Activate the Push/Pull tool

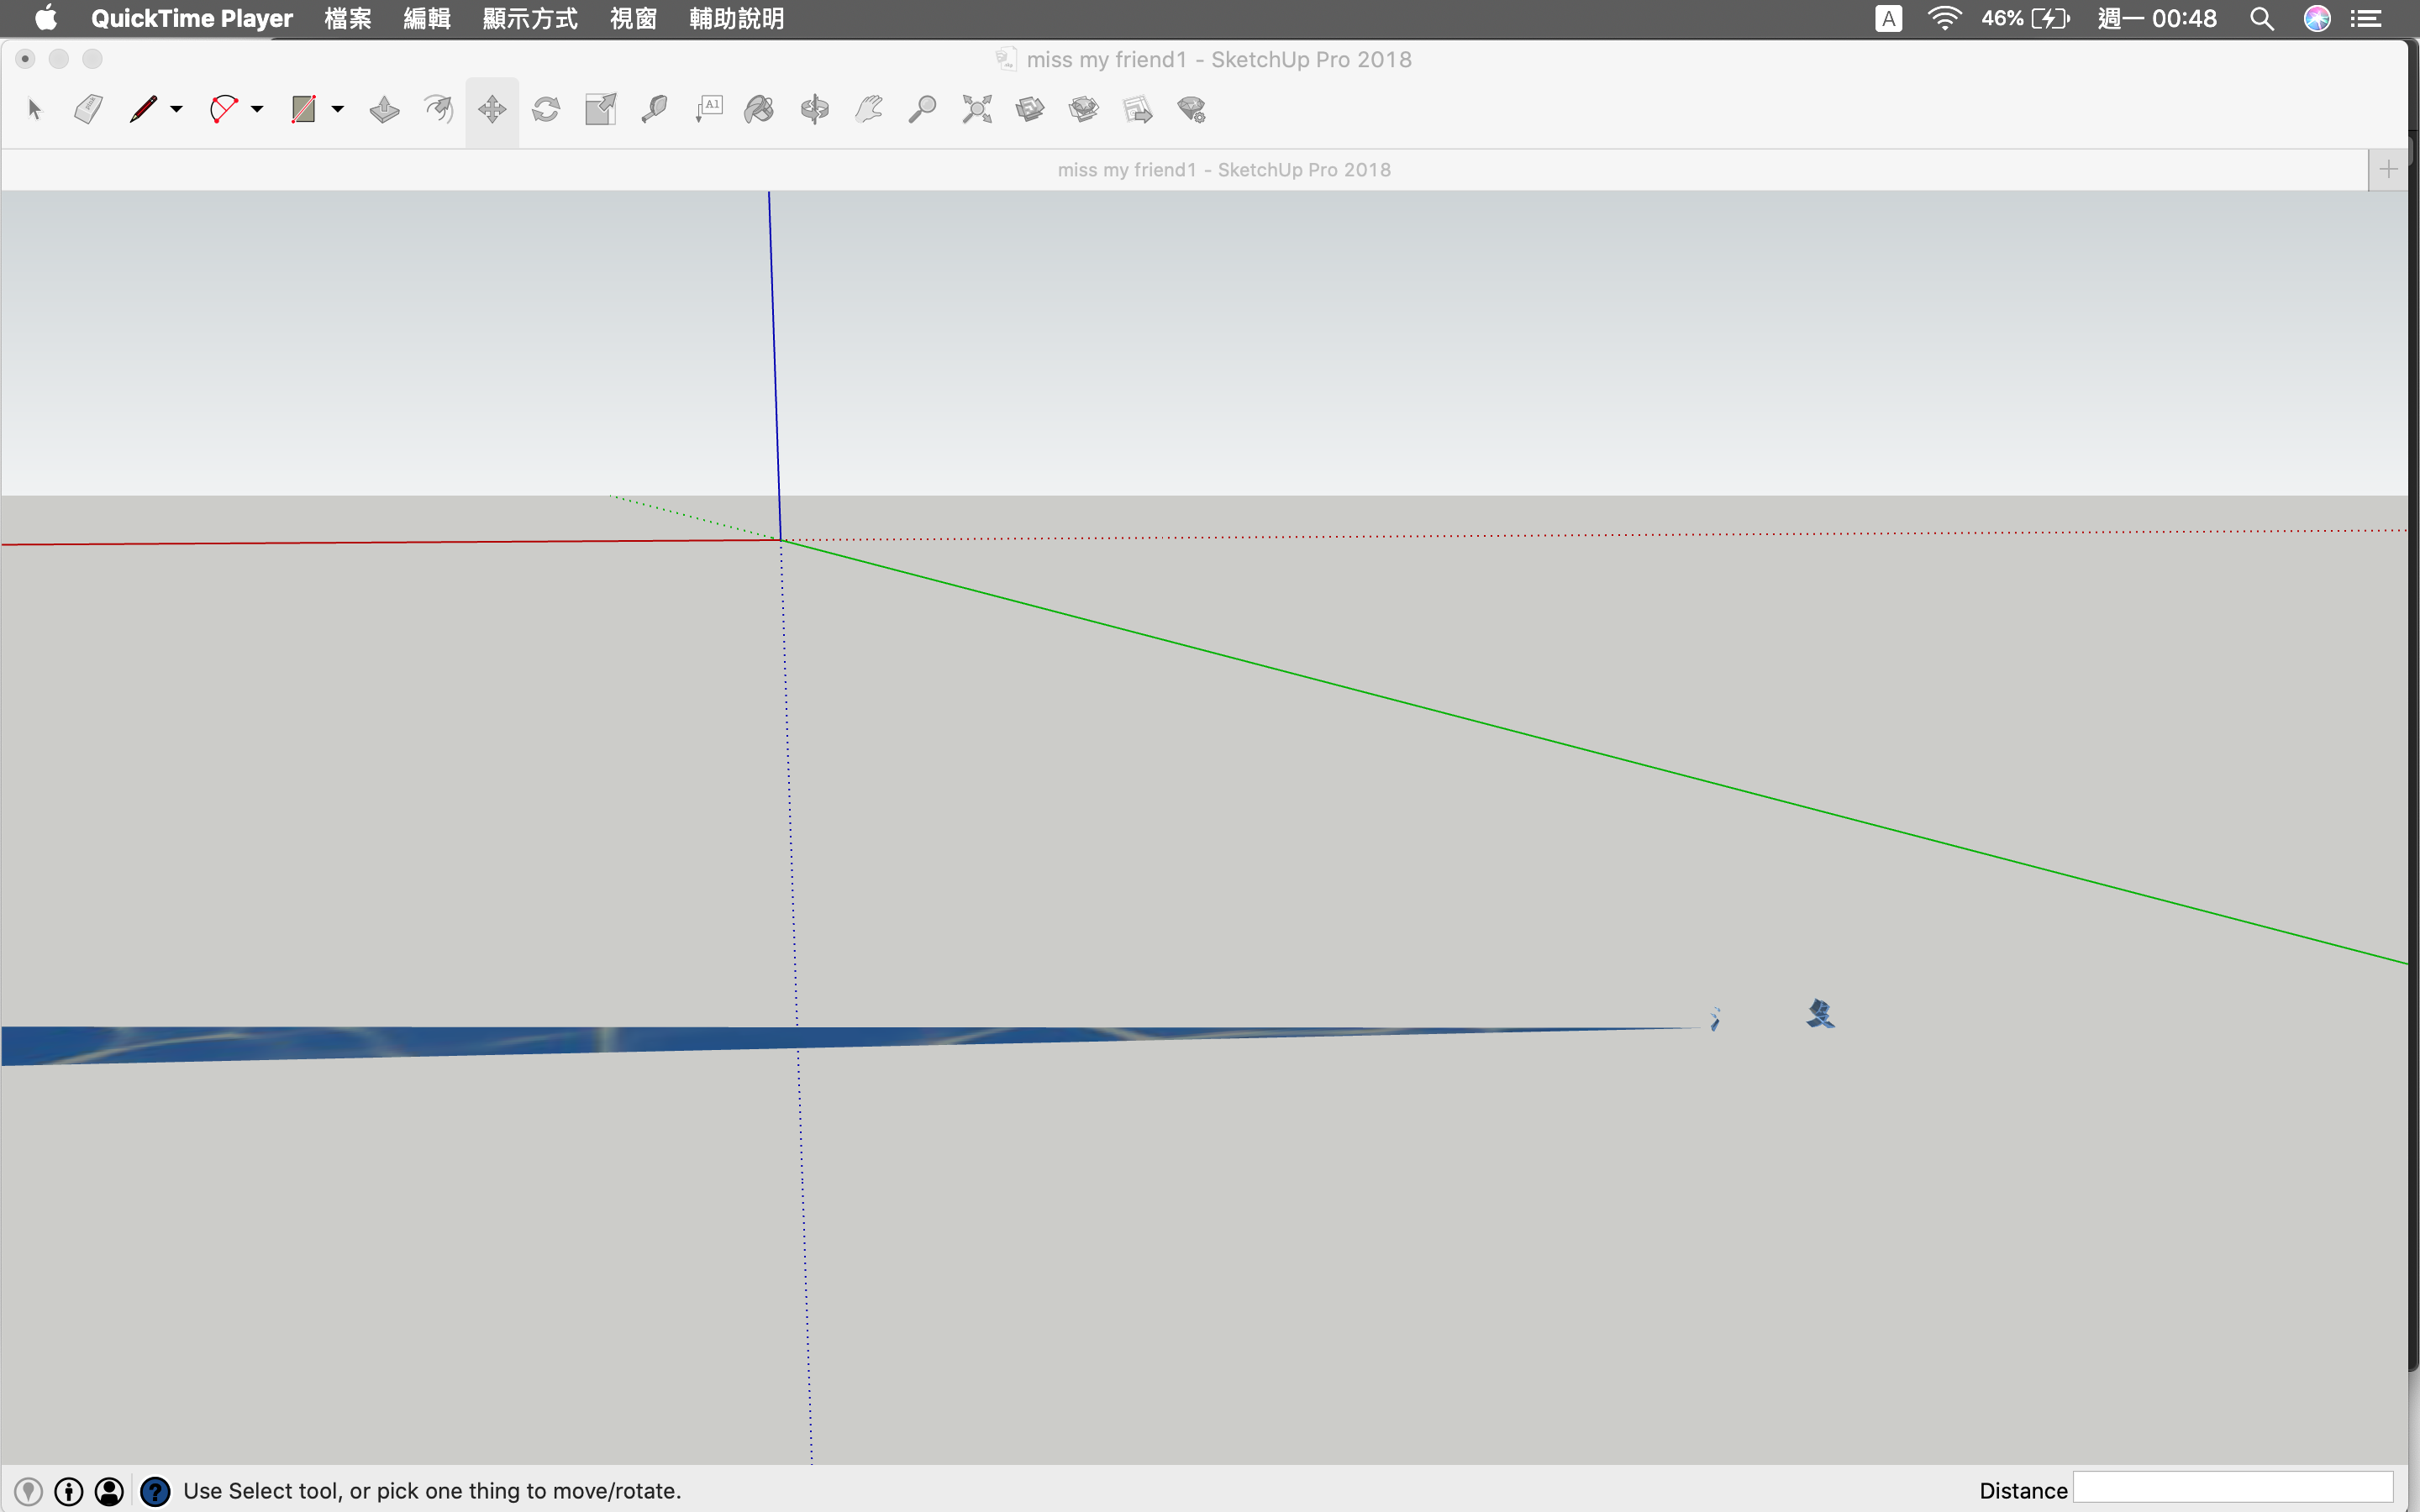tap(384, 109)
